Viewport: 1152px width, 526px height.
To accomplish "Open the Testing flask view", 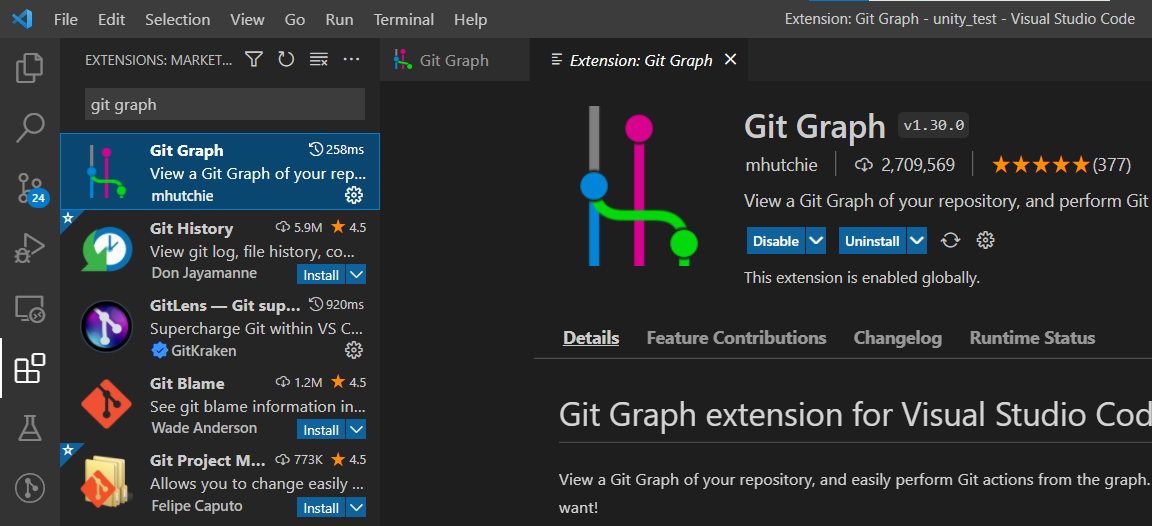I will (30, 428).
